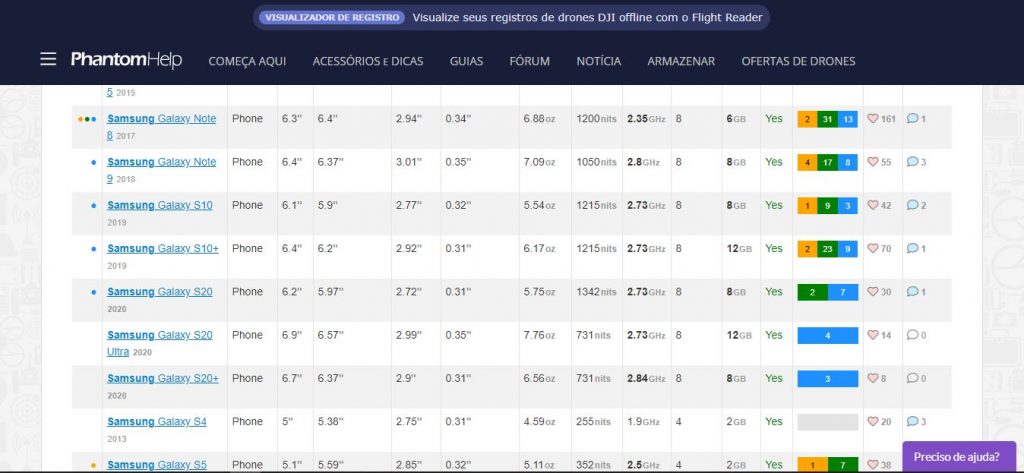Open OFERTAS DE DRONES menu item
The width and height of the screenshot is (1024, 473).
pyautogui.click(x=798, y=61)
